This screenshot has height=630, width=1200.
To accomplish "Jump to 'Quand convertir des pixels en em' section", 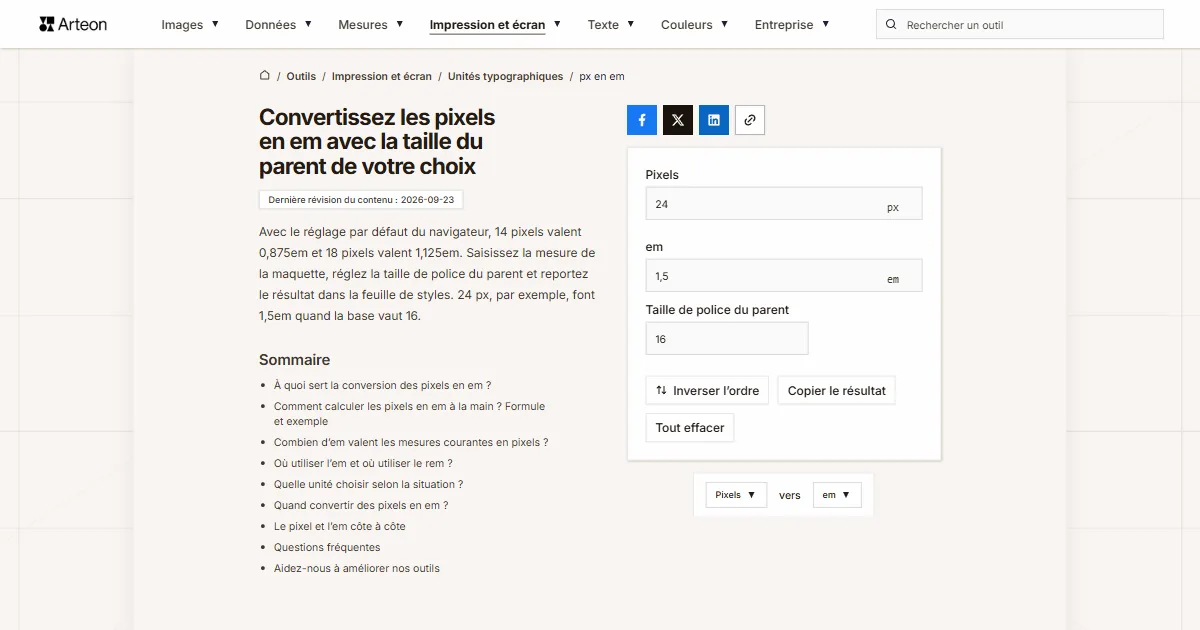I will click(361, 505).
